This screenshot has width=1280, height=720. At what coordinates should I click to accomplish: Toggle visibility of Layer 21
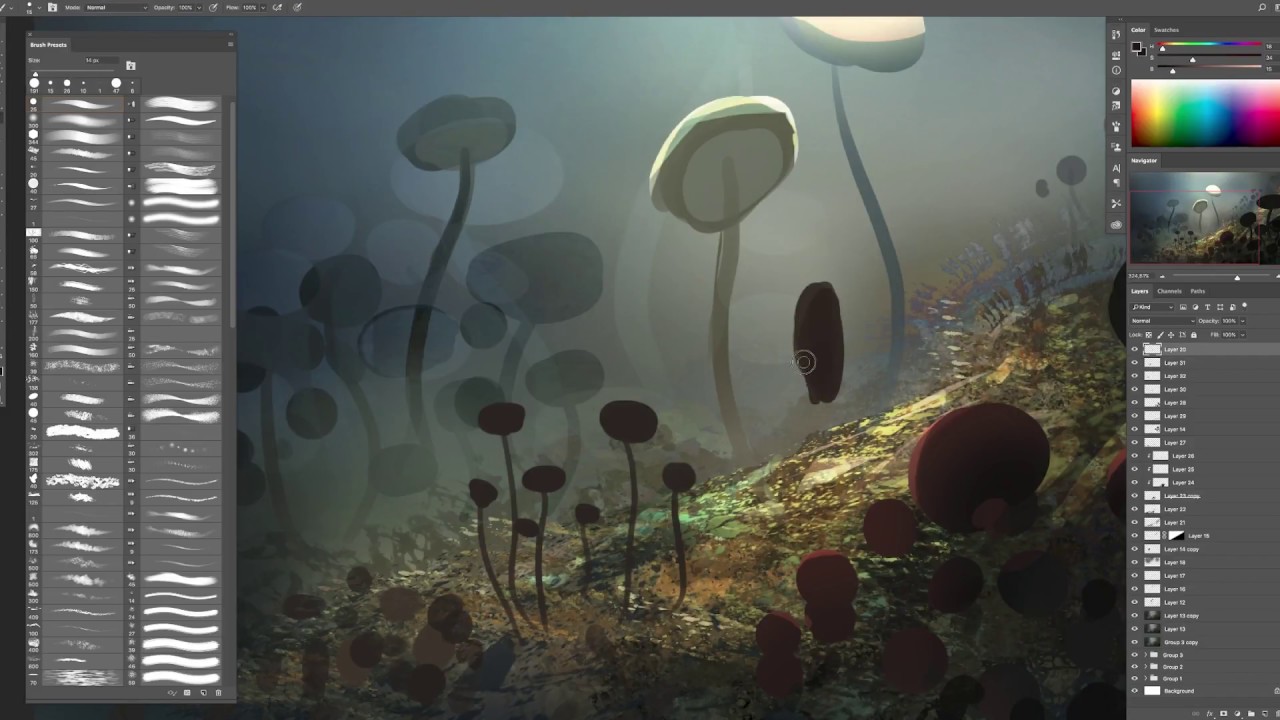click(1134, 522)
